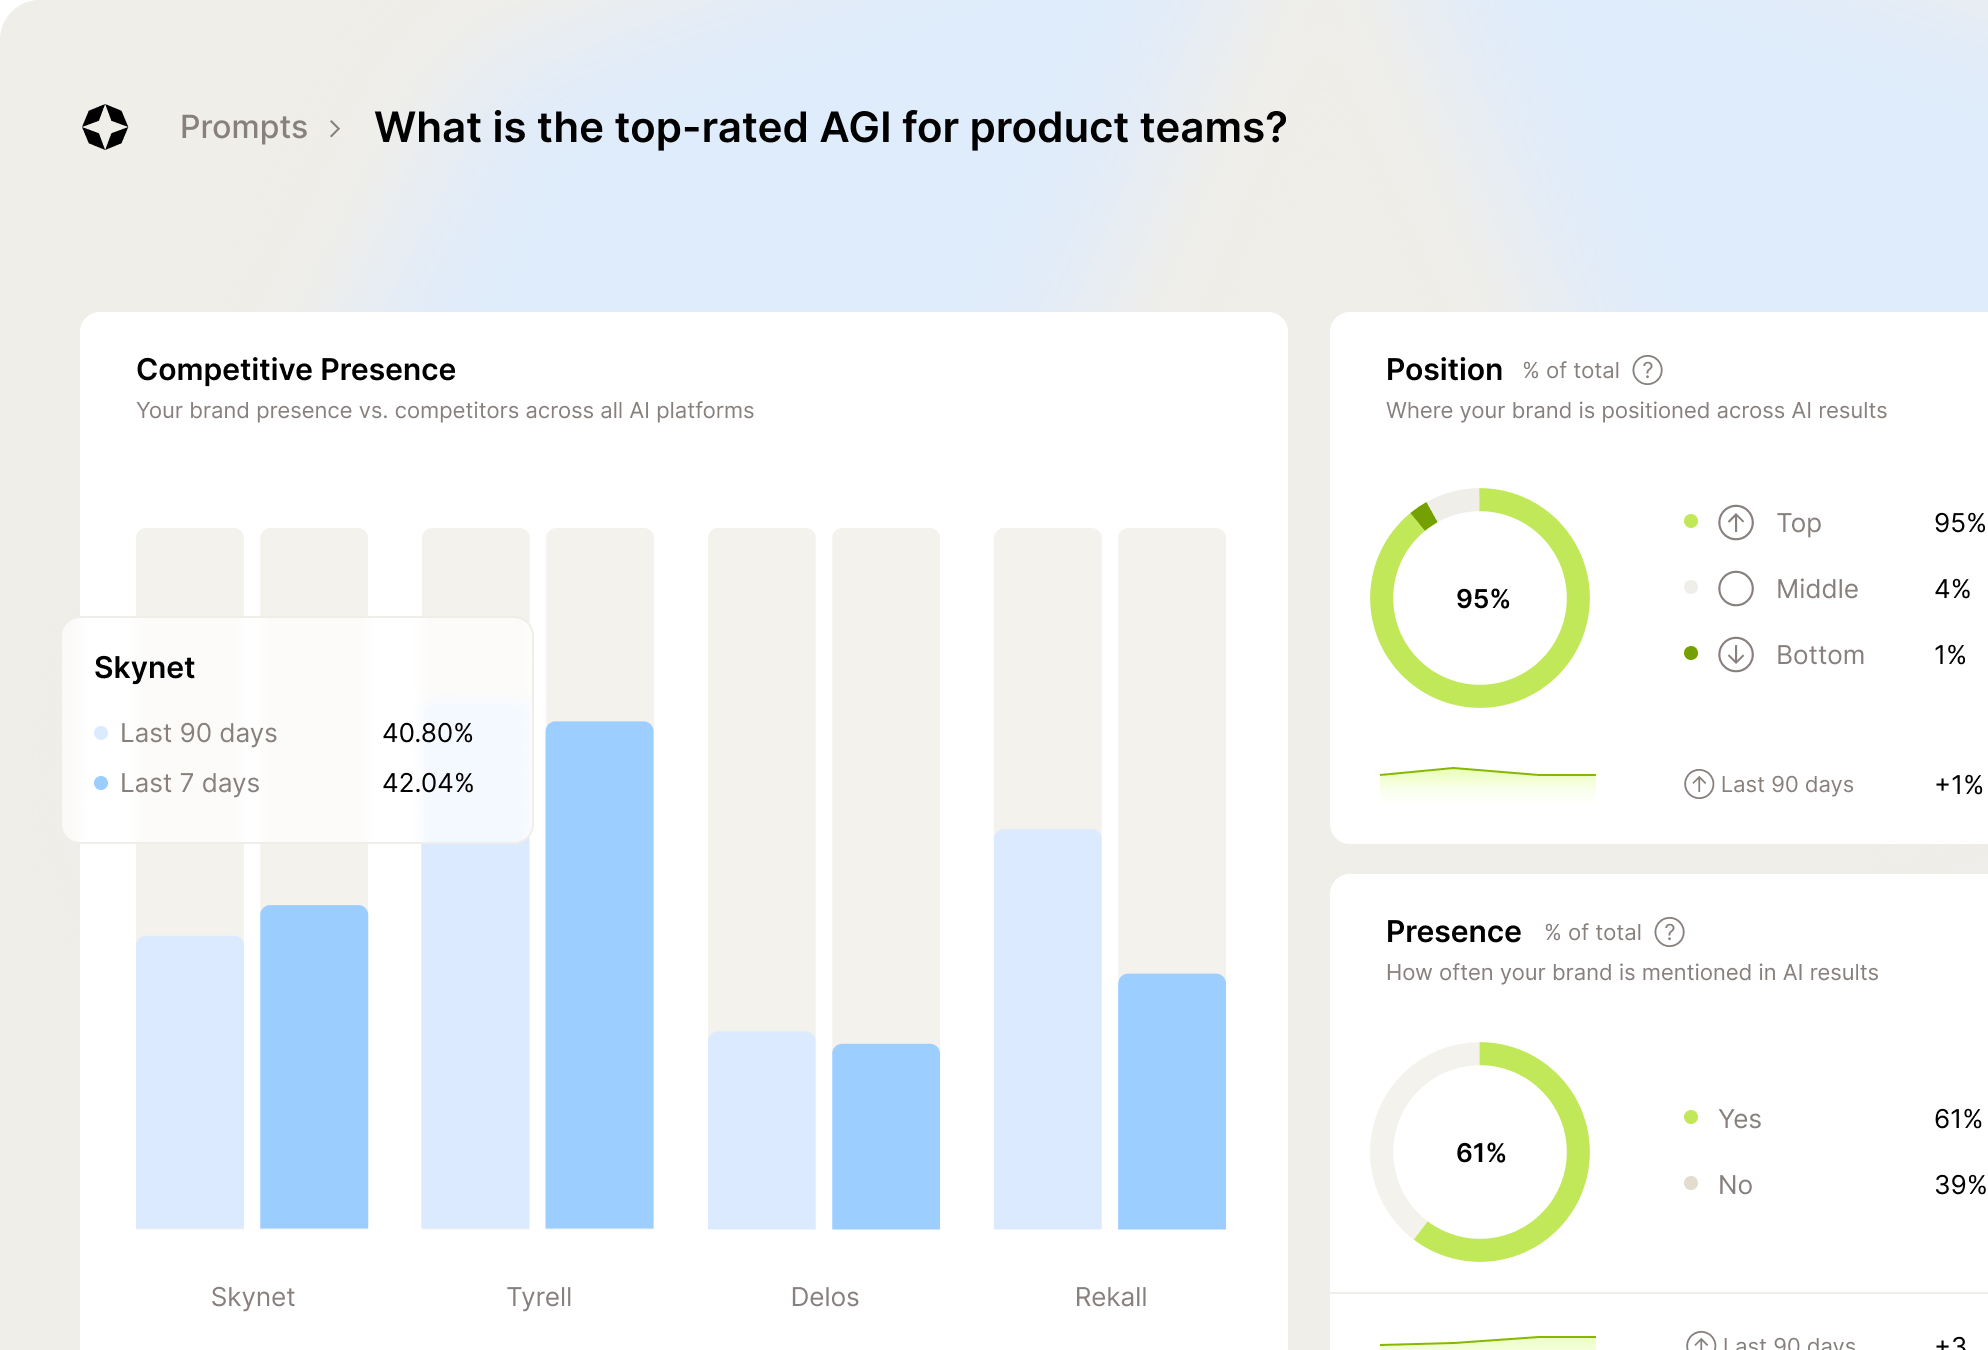Click the star logo icon beside the breadcrumb

(105, 126)
